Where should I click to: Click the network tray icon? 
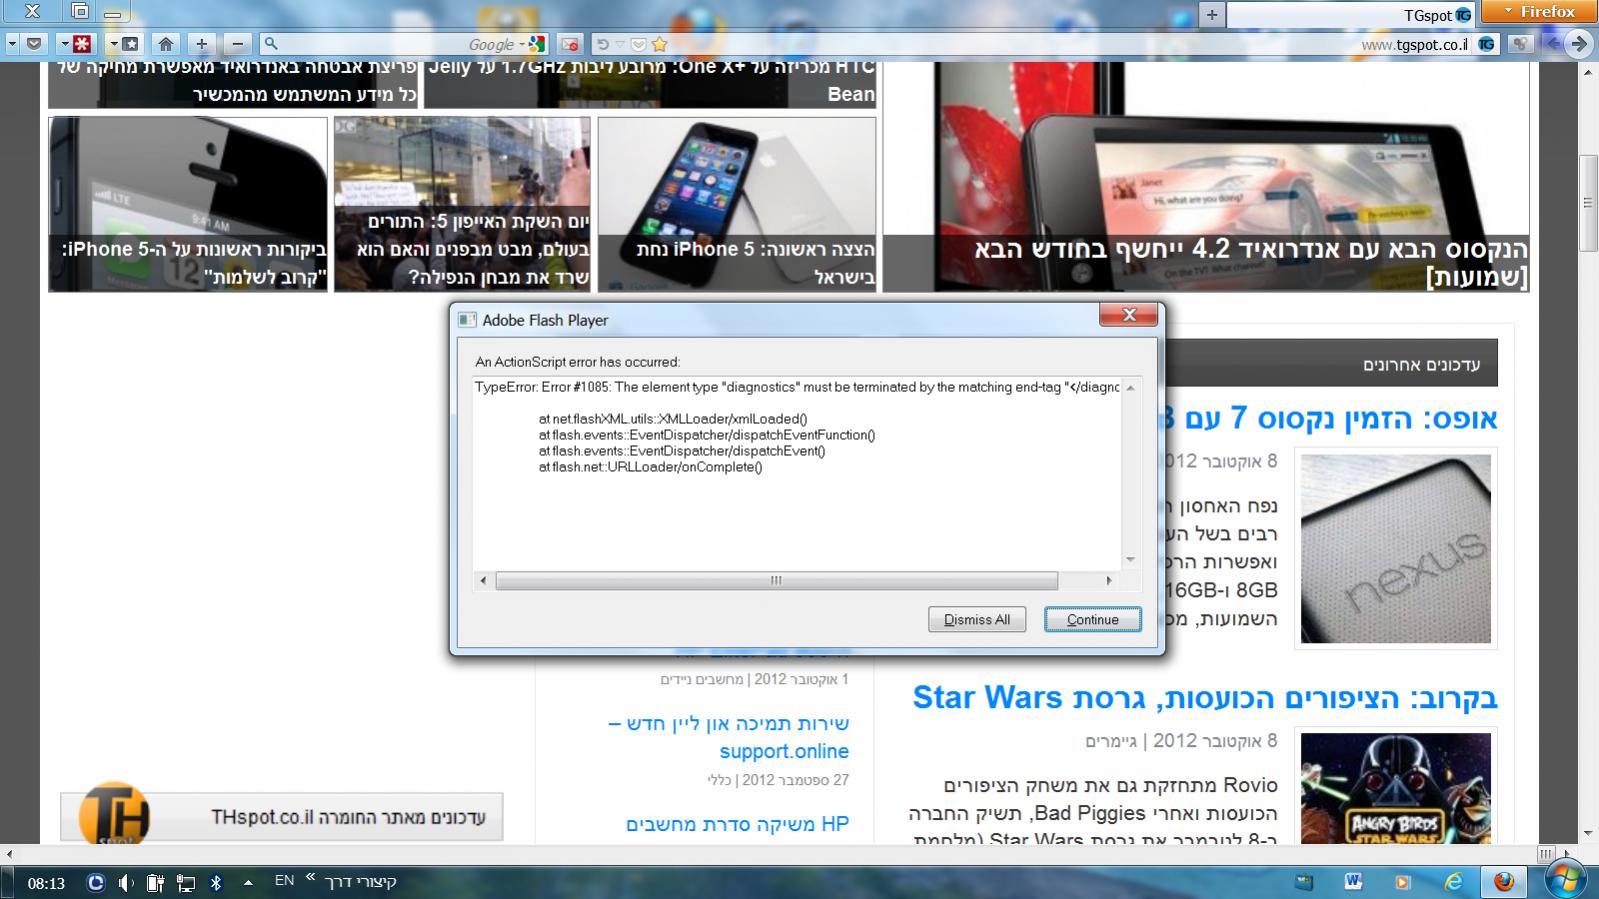tap(185, 883)
